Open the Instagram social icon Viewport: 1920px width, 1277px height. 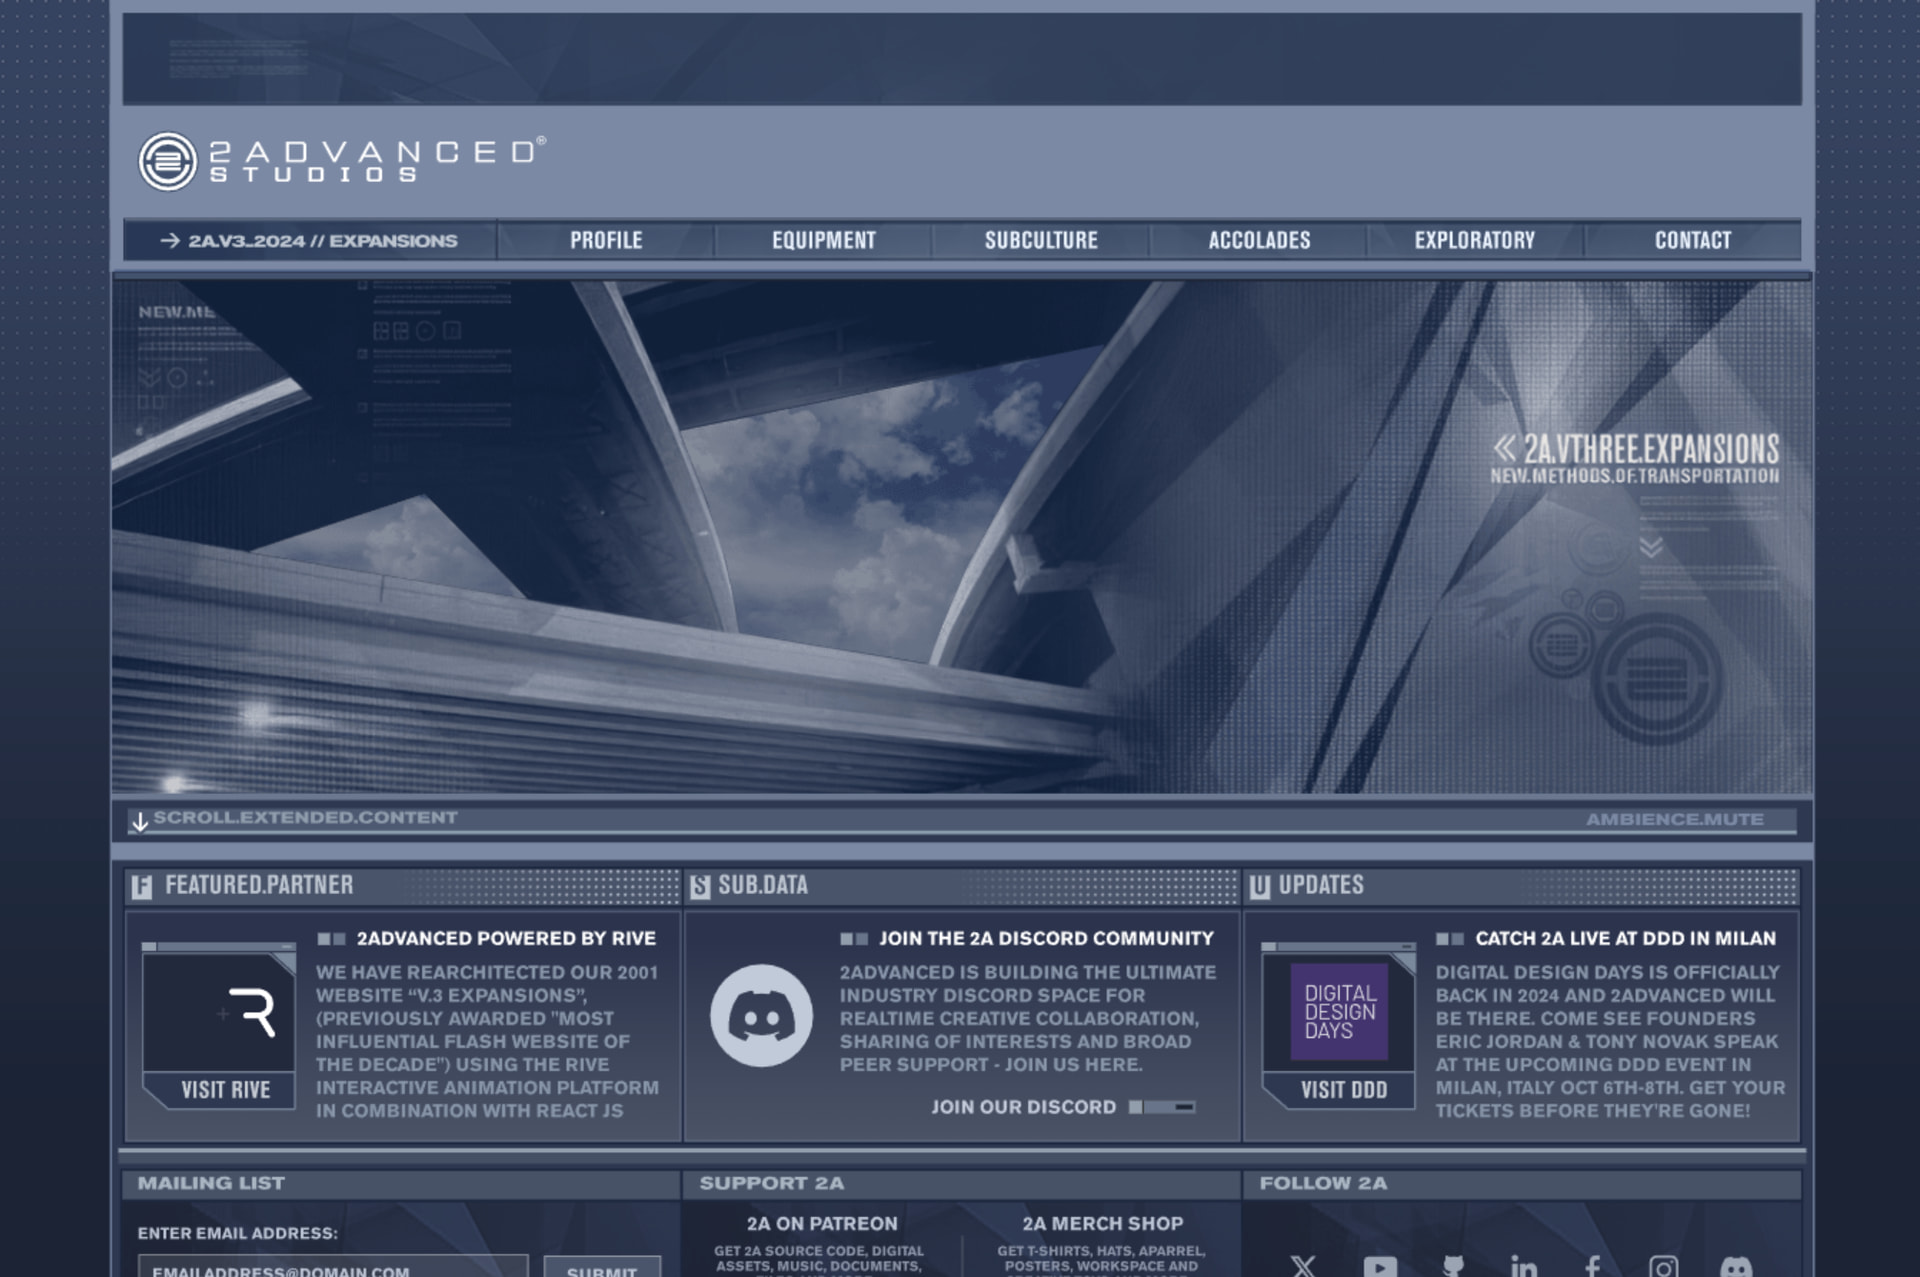(1663, 1266)
